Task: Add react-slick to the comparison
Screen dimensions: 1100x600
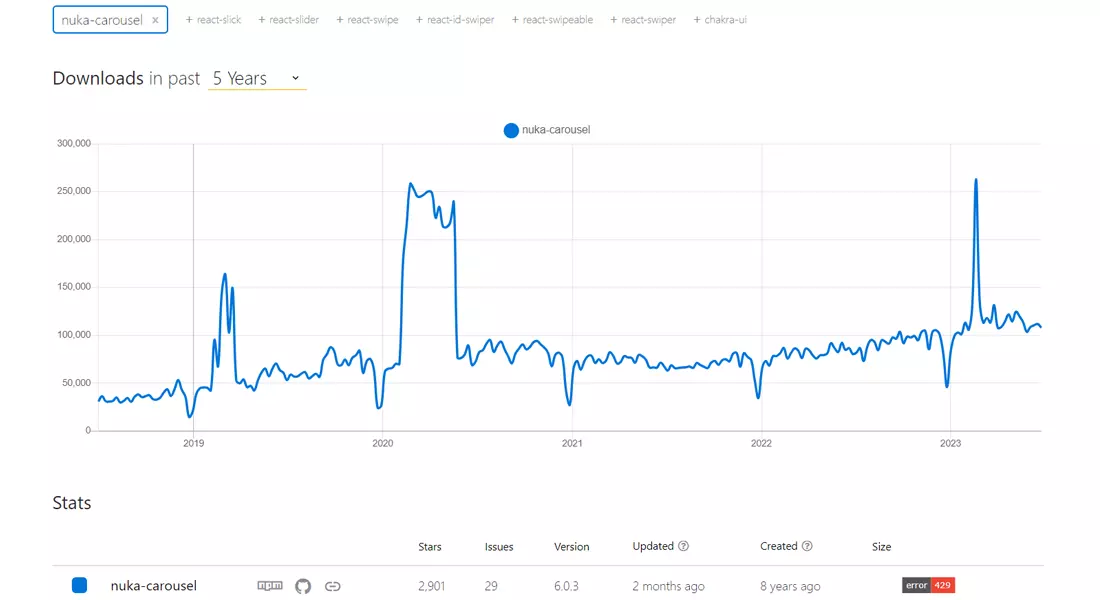Action: [x=213, y=20]
